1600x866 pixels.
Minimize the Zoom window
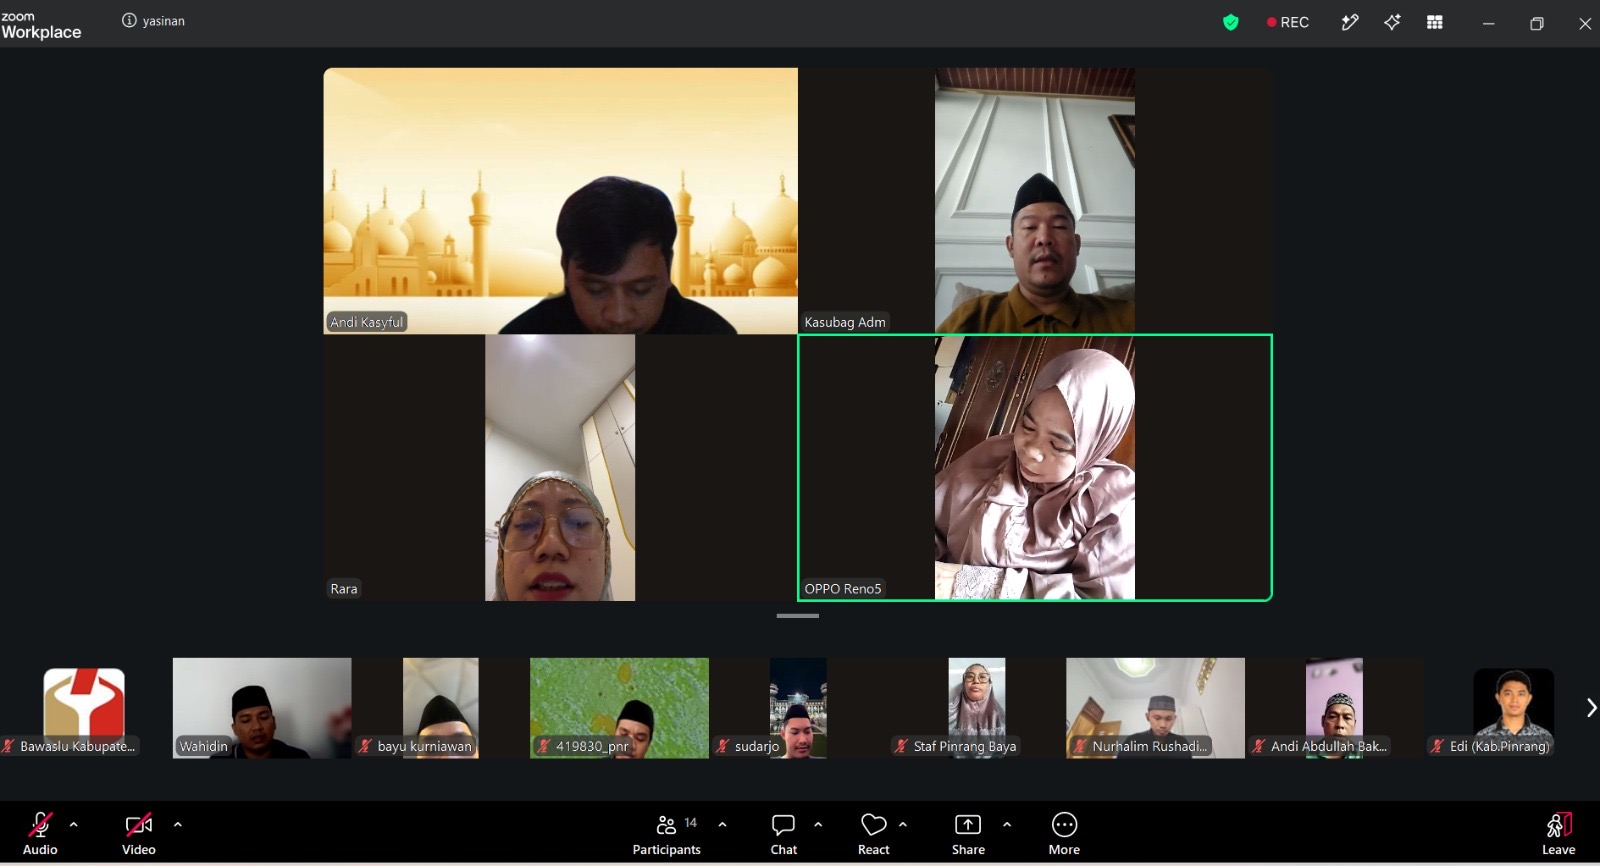1488,23
